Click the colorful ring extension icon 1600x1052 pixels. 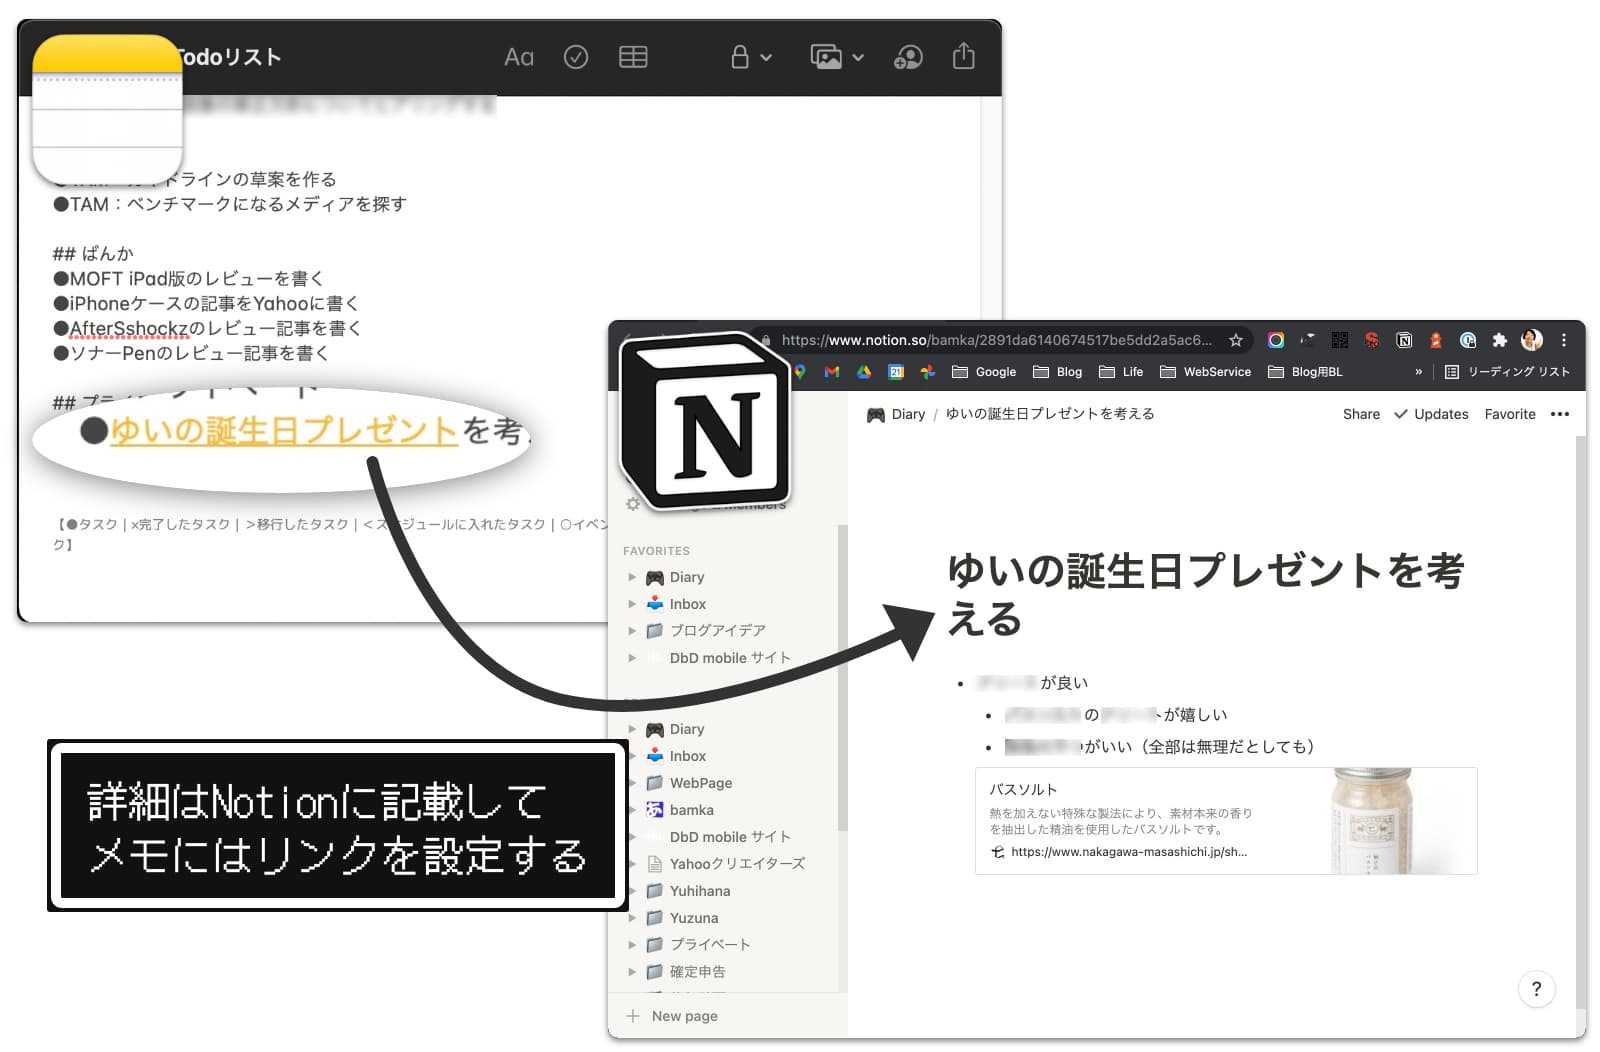1276,340
